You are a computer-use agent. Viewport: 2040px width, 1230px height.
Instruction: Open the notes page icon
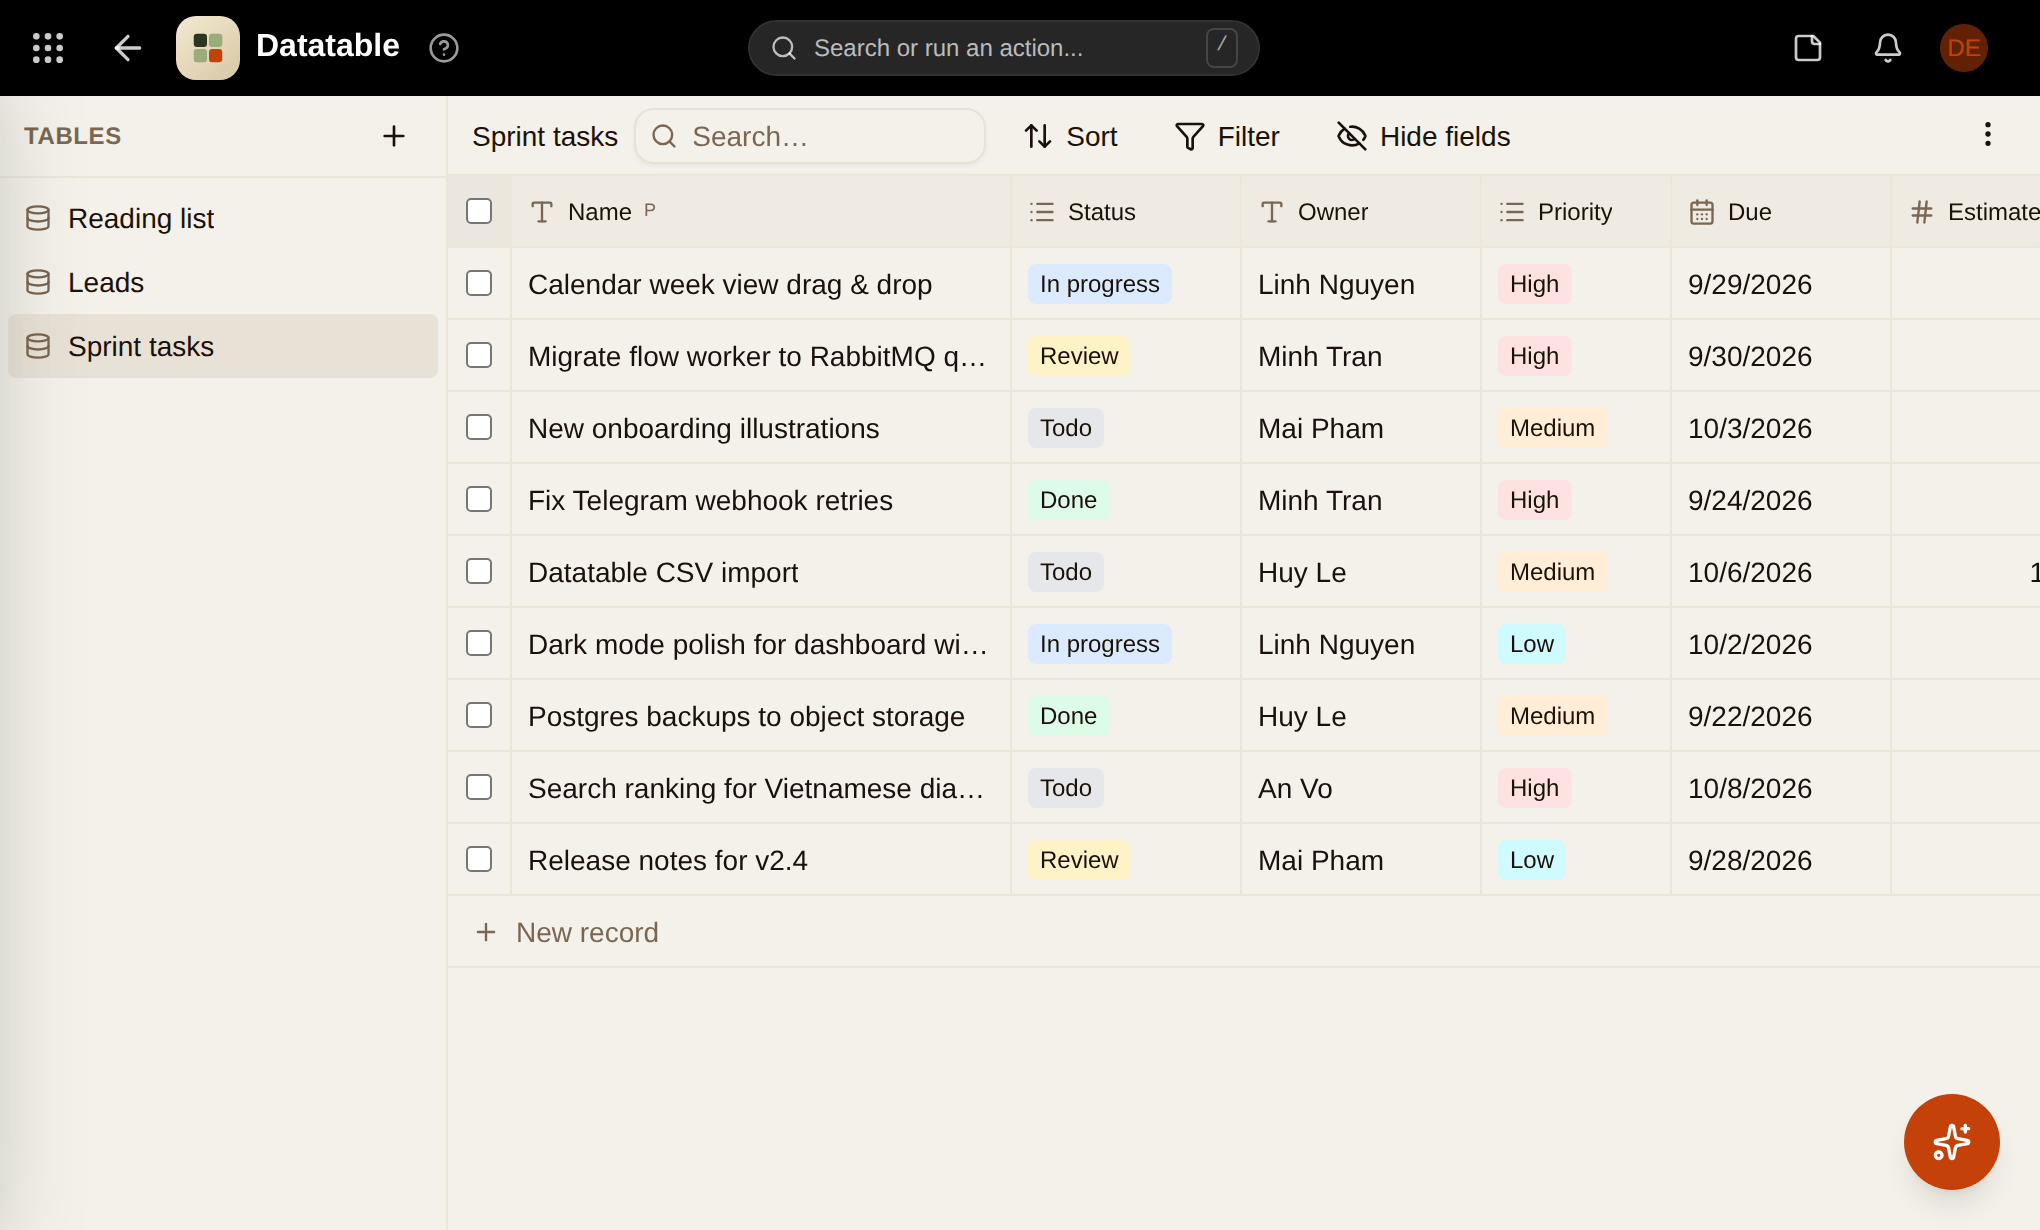tap(1808, 48)
